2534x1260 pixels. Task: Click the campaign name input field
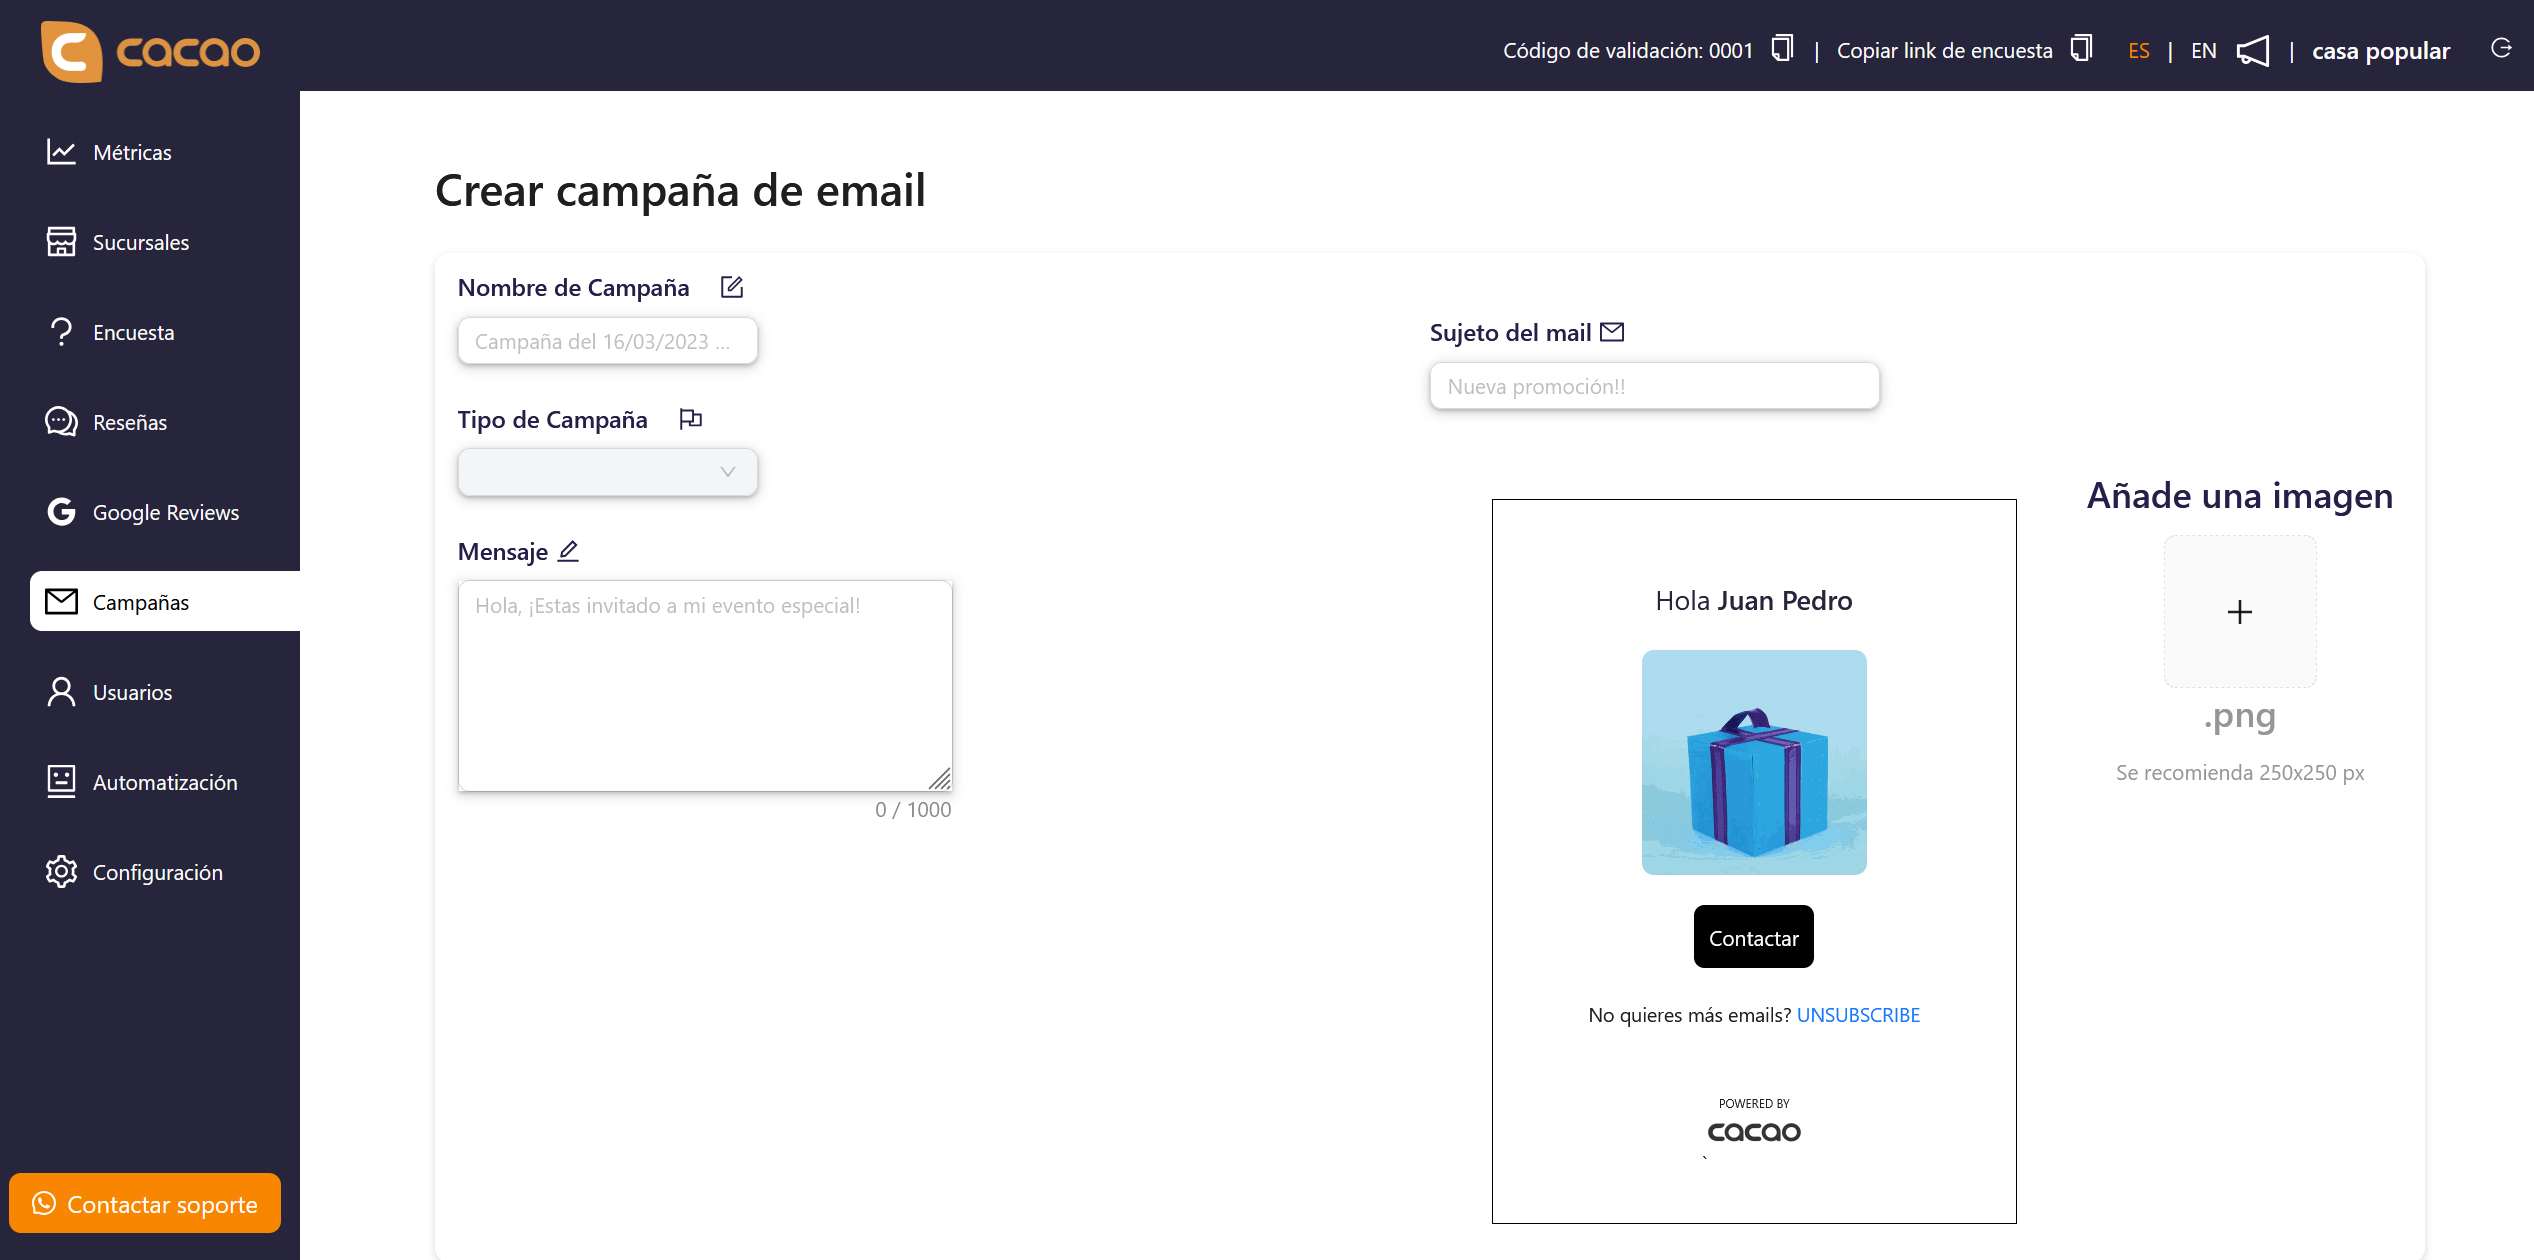(607, 340)
